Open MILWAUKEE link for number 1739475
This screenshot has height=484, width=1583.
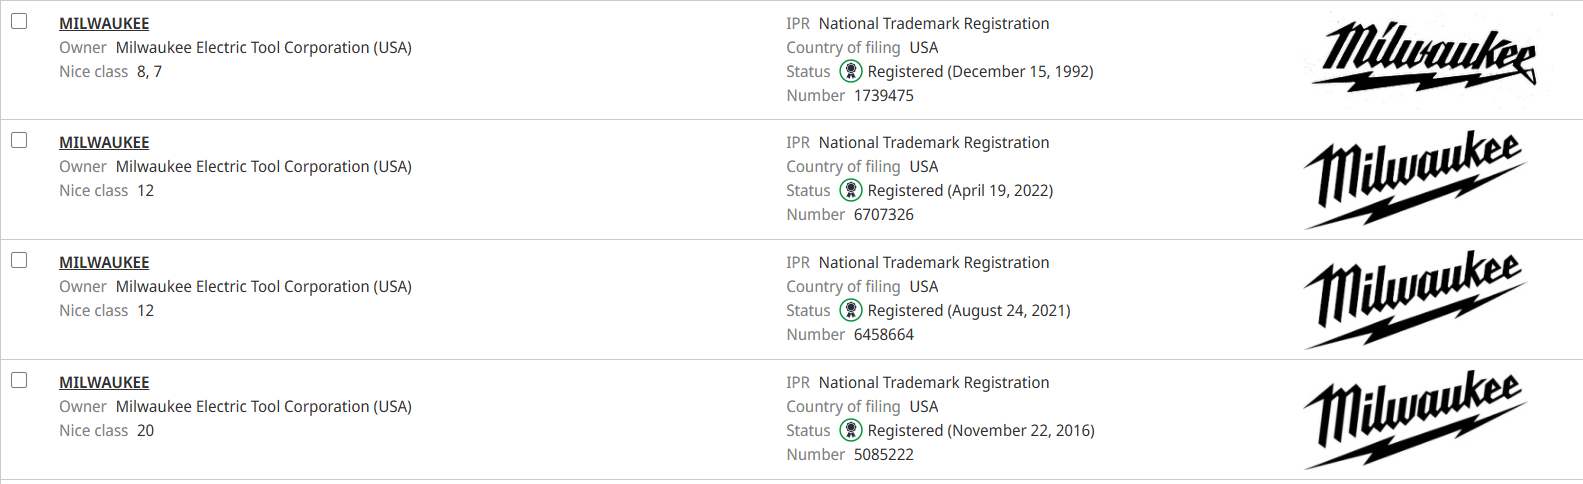104,23
